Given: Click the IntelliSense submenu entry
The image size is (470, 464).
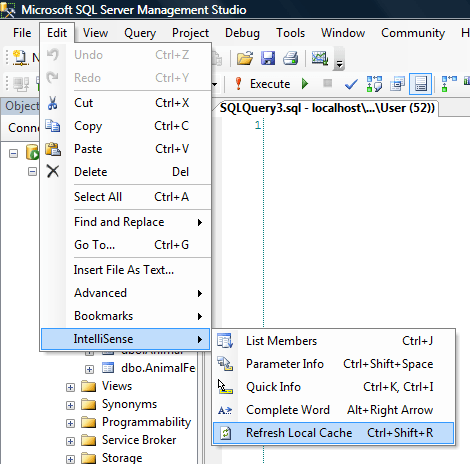Looking at the screenshot, I should click(126, 339).
